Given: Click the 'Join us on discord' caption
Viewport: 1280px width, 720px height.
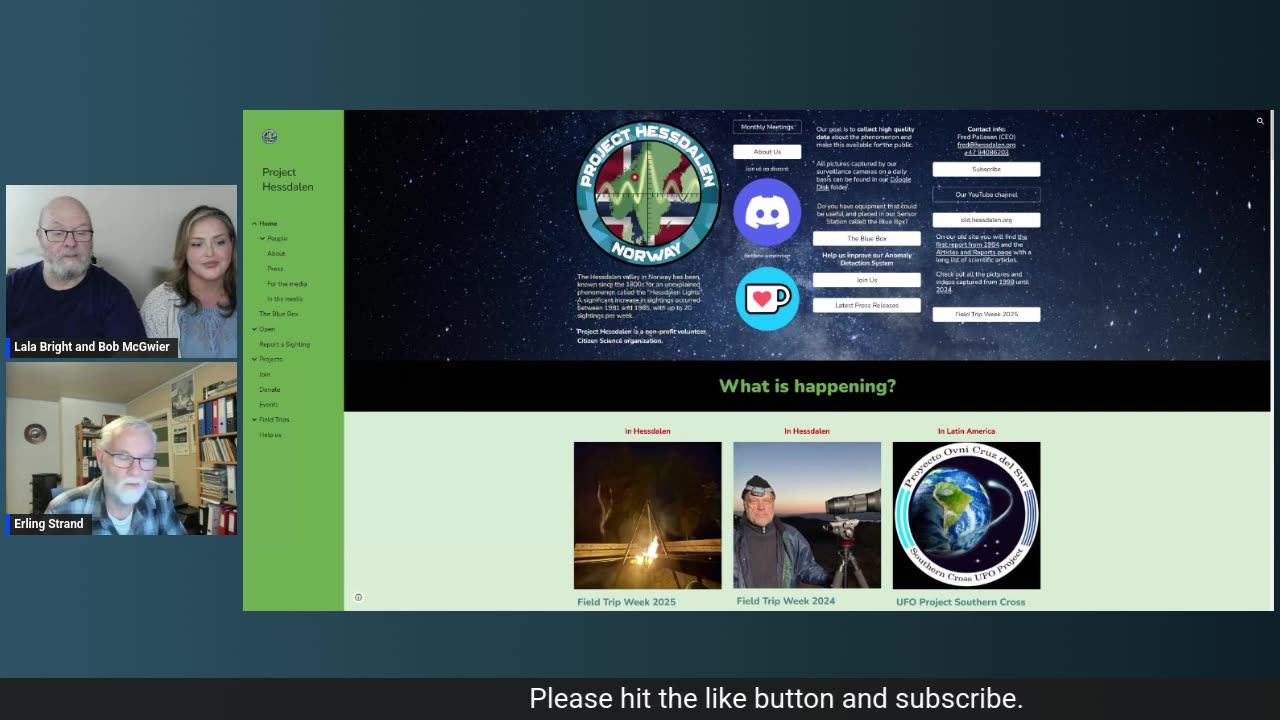Looking at the screenshot, I should click(767, 169).
